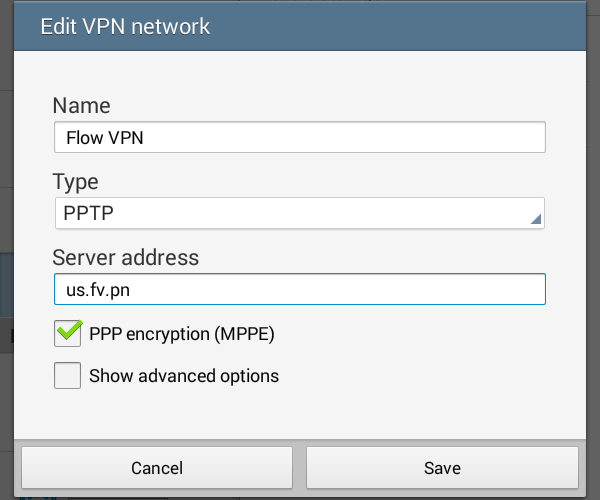Click the 'Name' field label
The height and width of the screenshot is (500, 600).
tap(82, 105)
